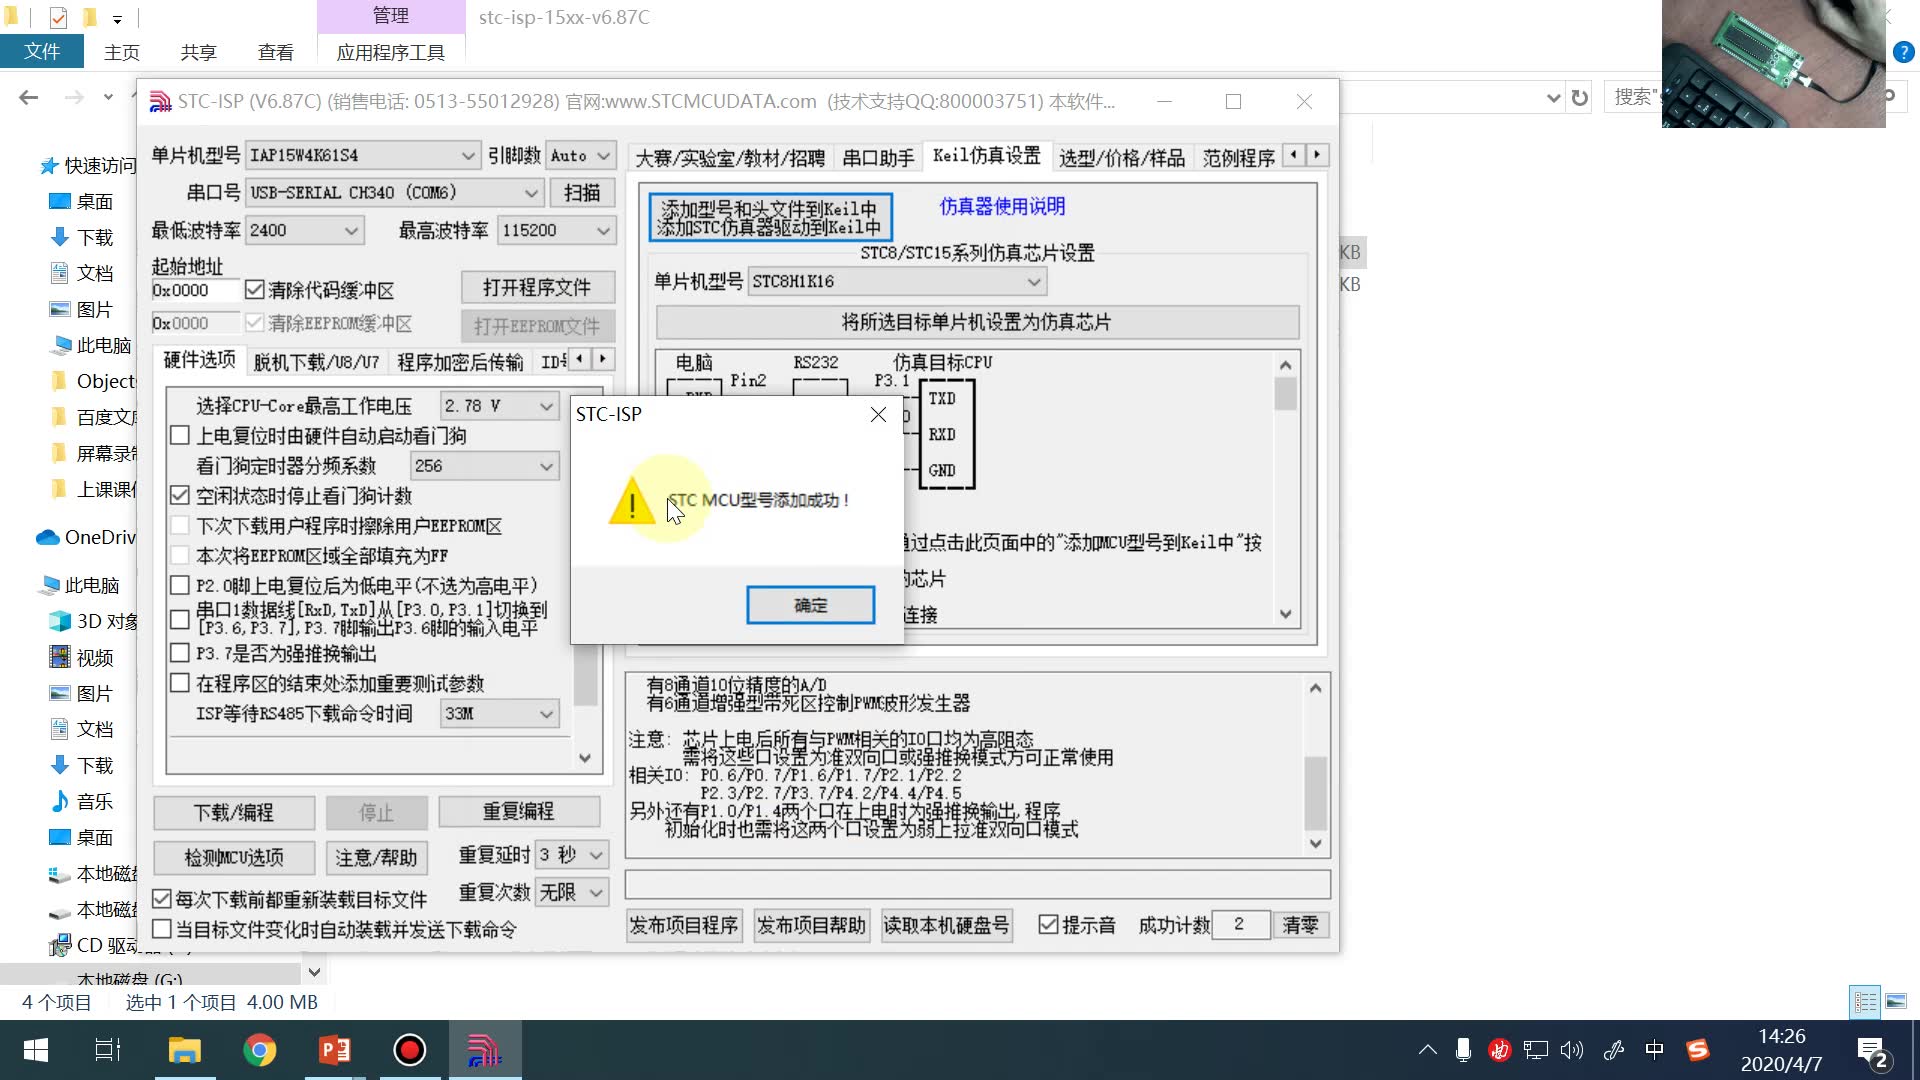The width and height of the screenshot is (1920, 1080).
Task: Click the 扫描 (Scan) icon button
Action: tap(582, 193)
